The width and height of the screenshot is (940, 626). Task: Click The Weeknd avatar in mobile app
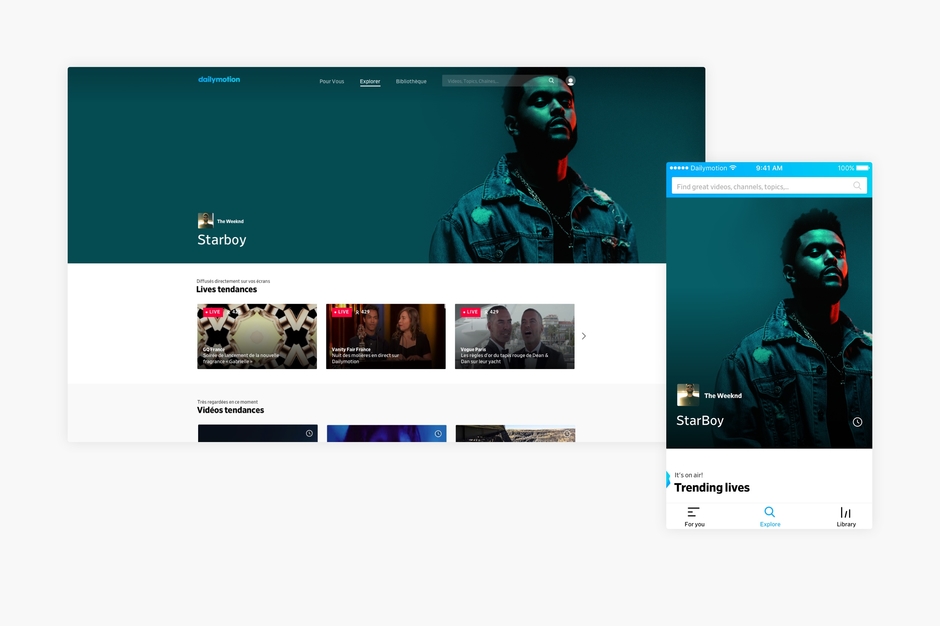coord(688,395)
